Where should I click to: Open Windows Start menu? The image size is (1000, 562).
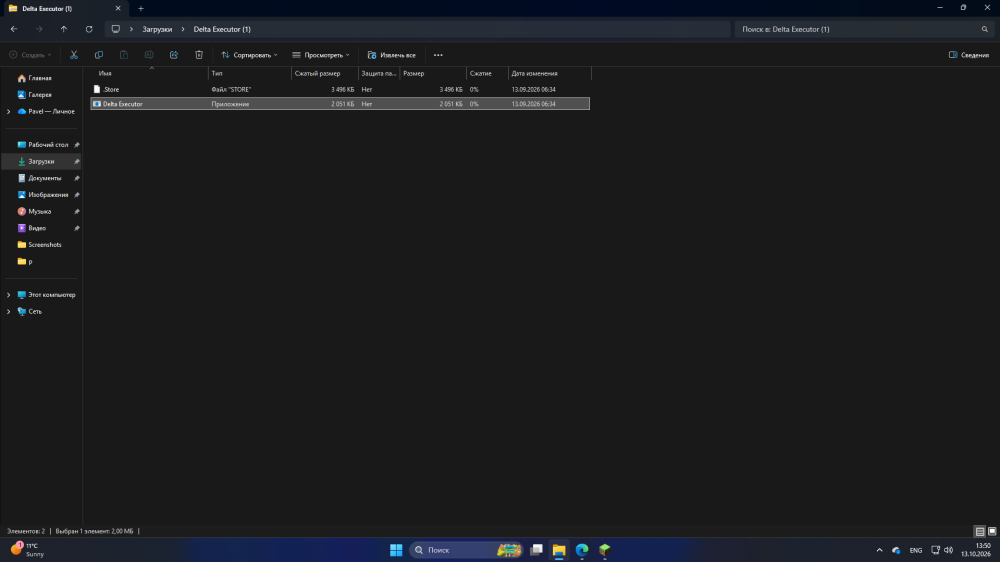396,550
